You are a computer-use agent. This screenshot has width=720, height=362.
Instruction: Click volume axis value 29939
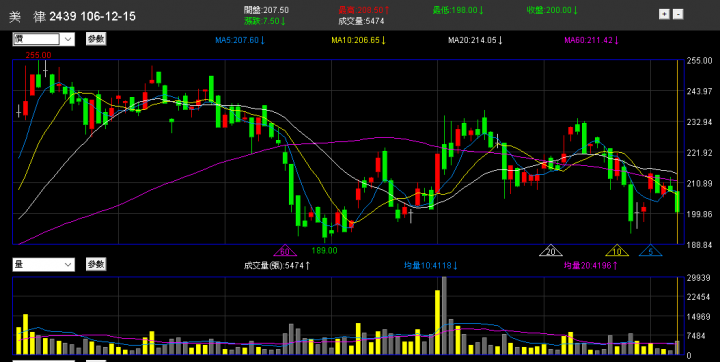point(698,277)
